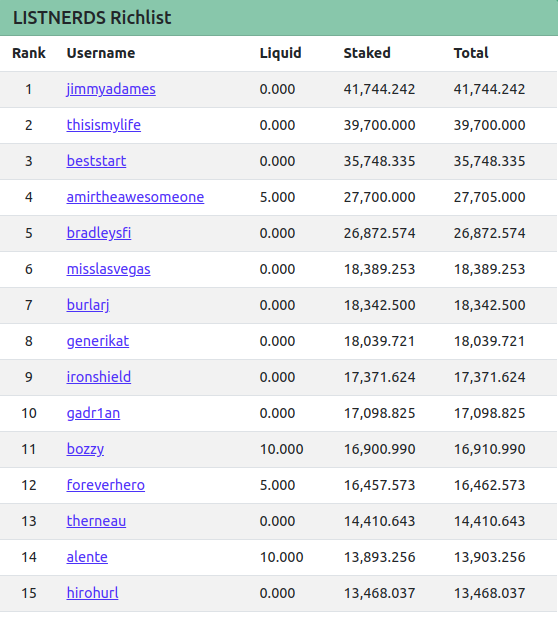Select total value 13,903.256
The image size is (558, 617).
490,557
